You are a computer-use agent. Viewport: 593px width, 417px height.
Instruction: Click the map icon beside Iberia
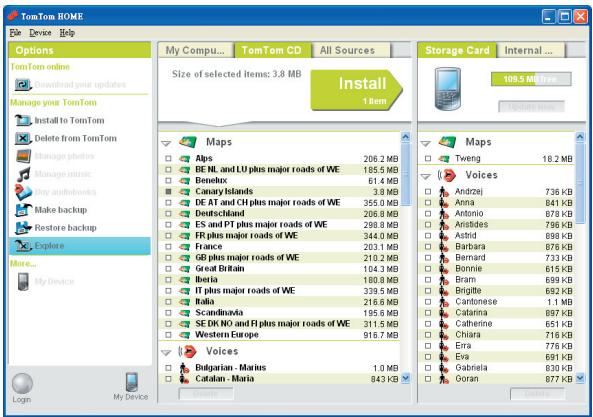pos(185,280)
